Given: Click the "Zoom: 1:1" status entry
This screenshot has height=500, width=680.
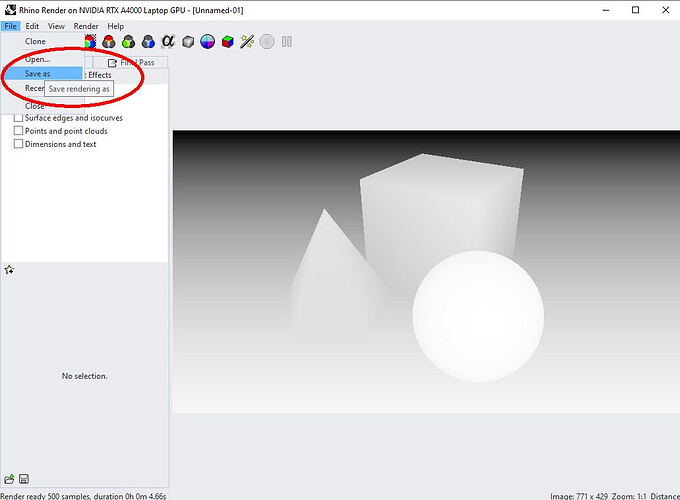Looking at the screenshot, I should click(629, 496).
